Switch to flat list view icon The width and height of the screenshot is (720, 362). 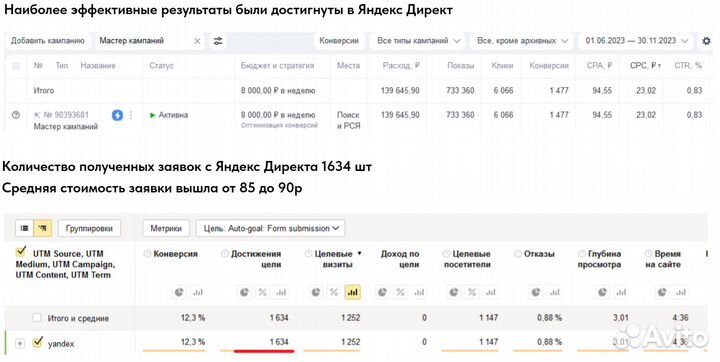pos(25,228)
